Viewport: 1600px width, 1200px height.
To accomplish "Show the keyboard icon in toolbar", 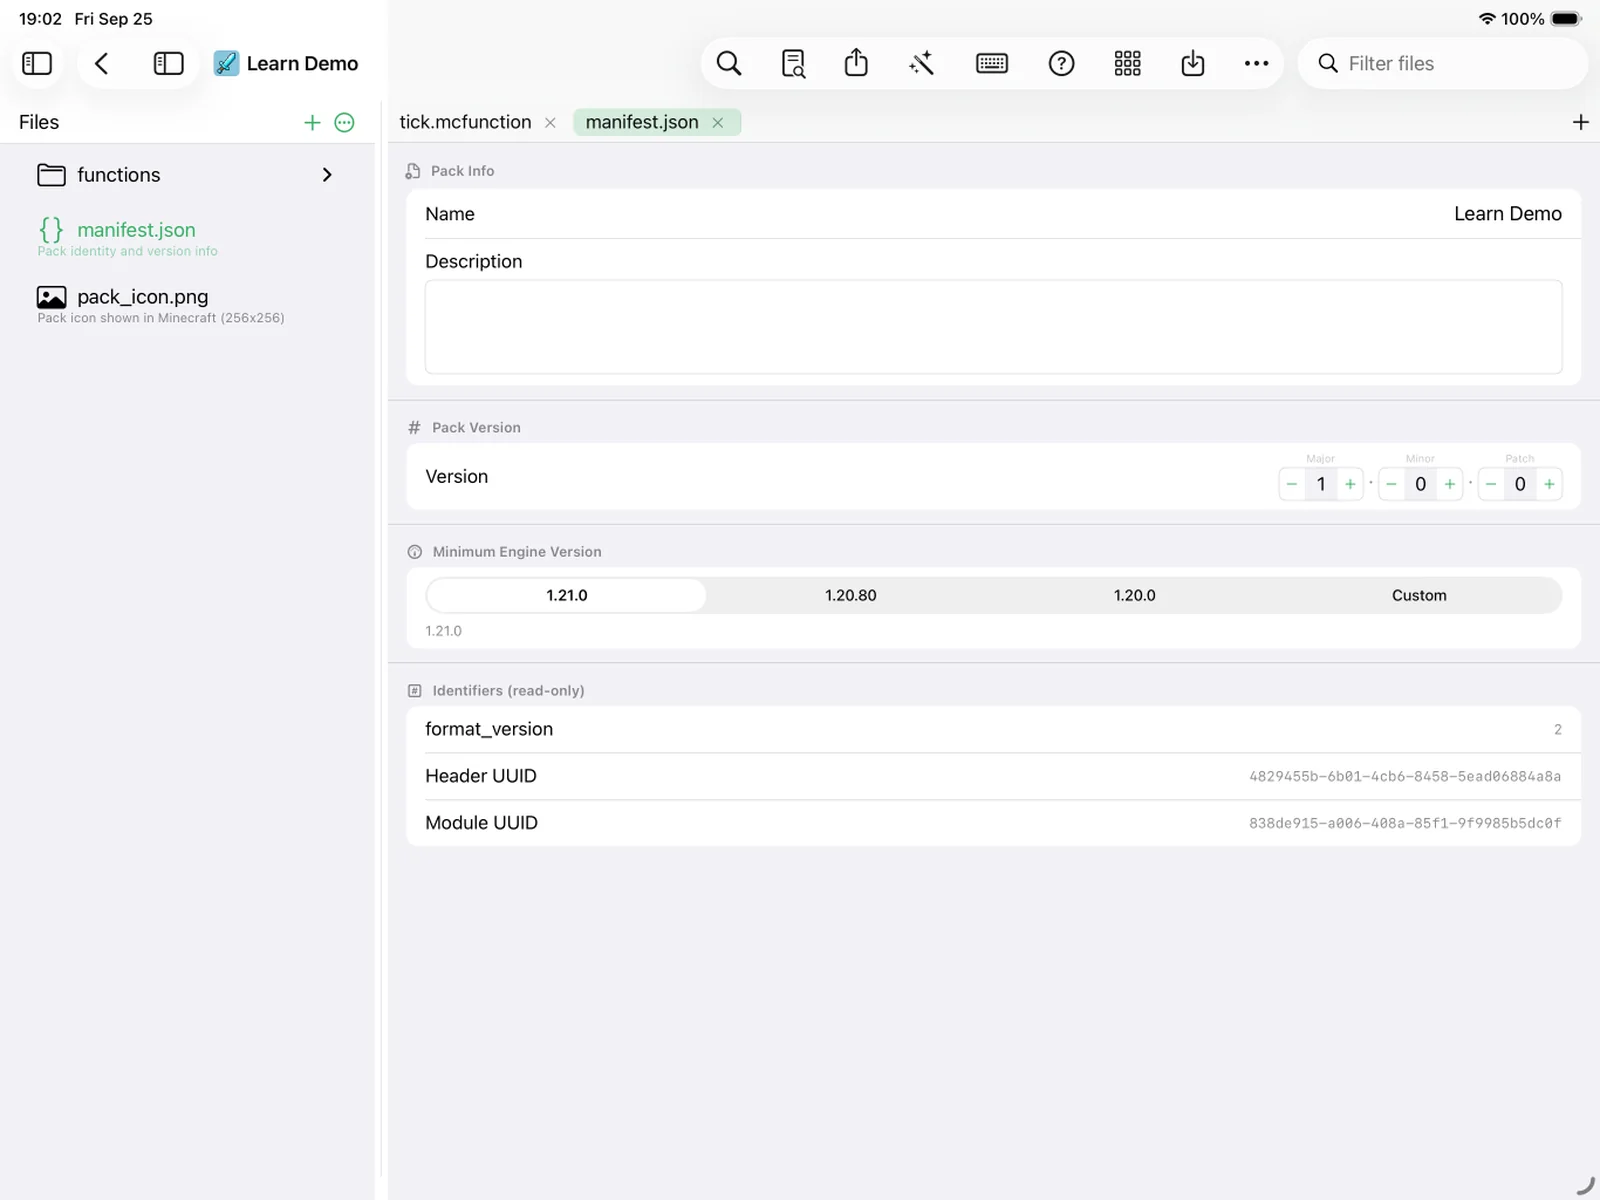I will click(992, 63).
